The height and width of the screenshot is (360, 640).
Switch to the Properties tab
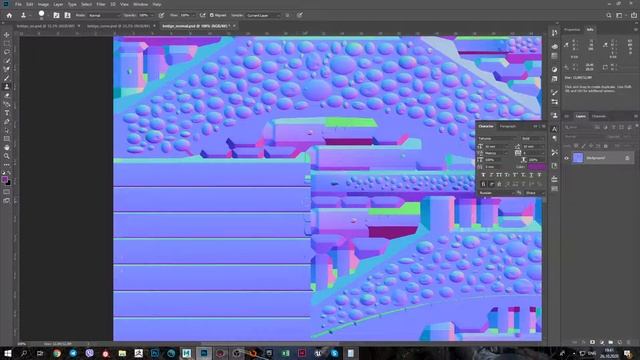point(572,30)
